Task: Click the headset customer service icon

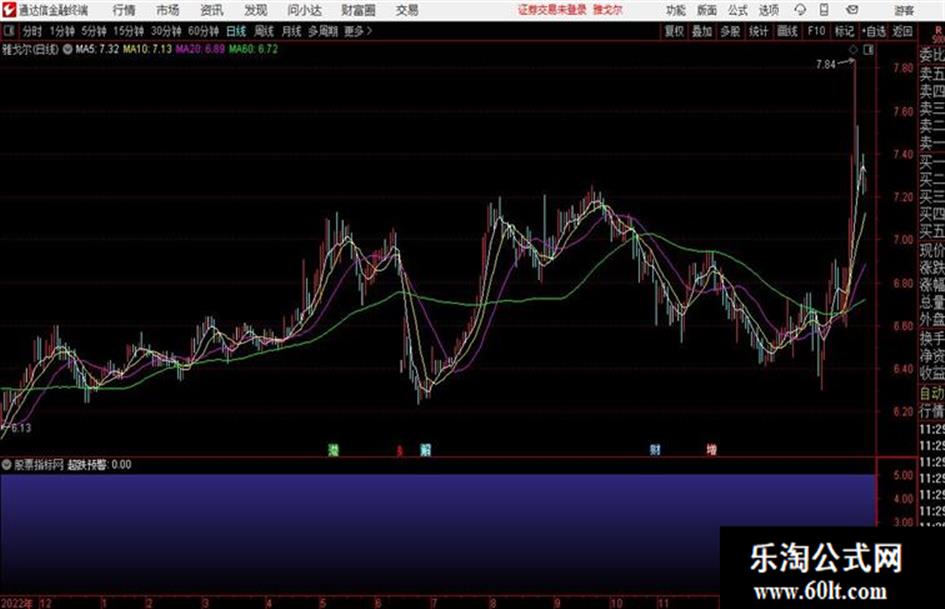Action: pos(800,10)
